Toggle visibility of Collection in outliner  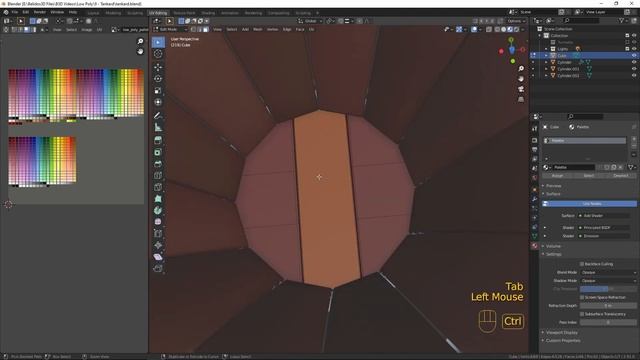(634, 36)
